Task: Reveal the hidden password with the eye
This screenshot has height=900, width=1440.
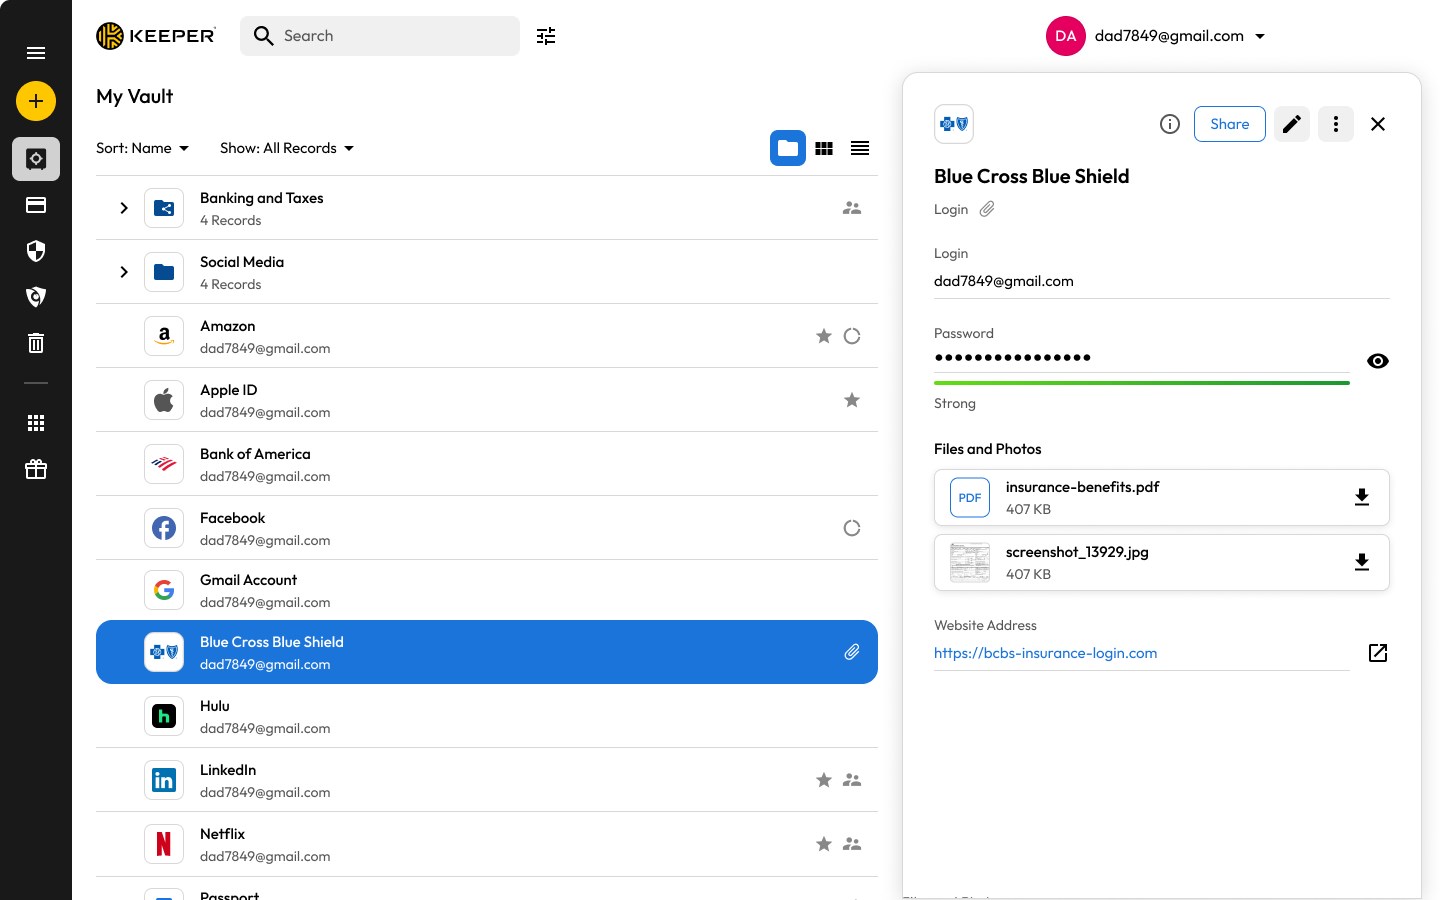Action: coord(1378,361)
